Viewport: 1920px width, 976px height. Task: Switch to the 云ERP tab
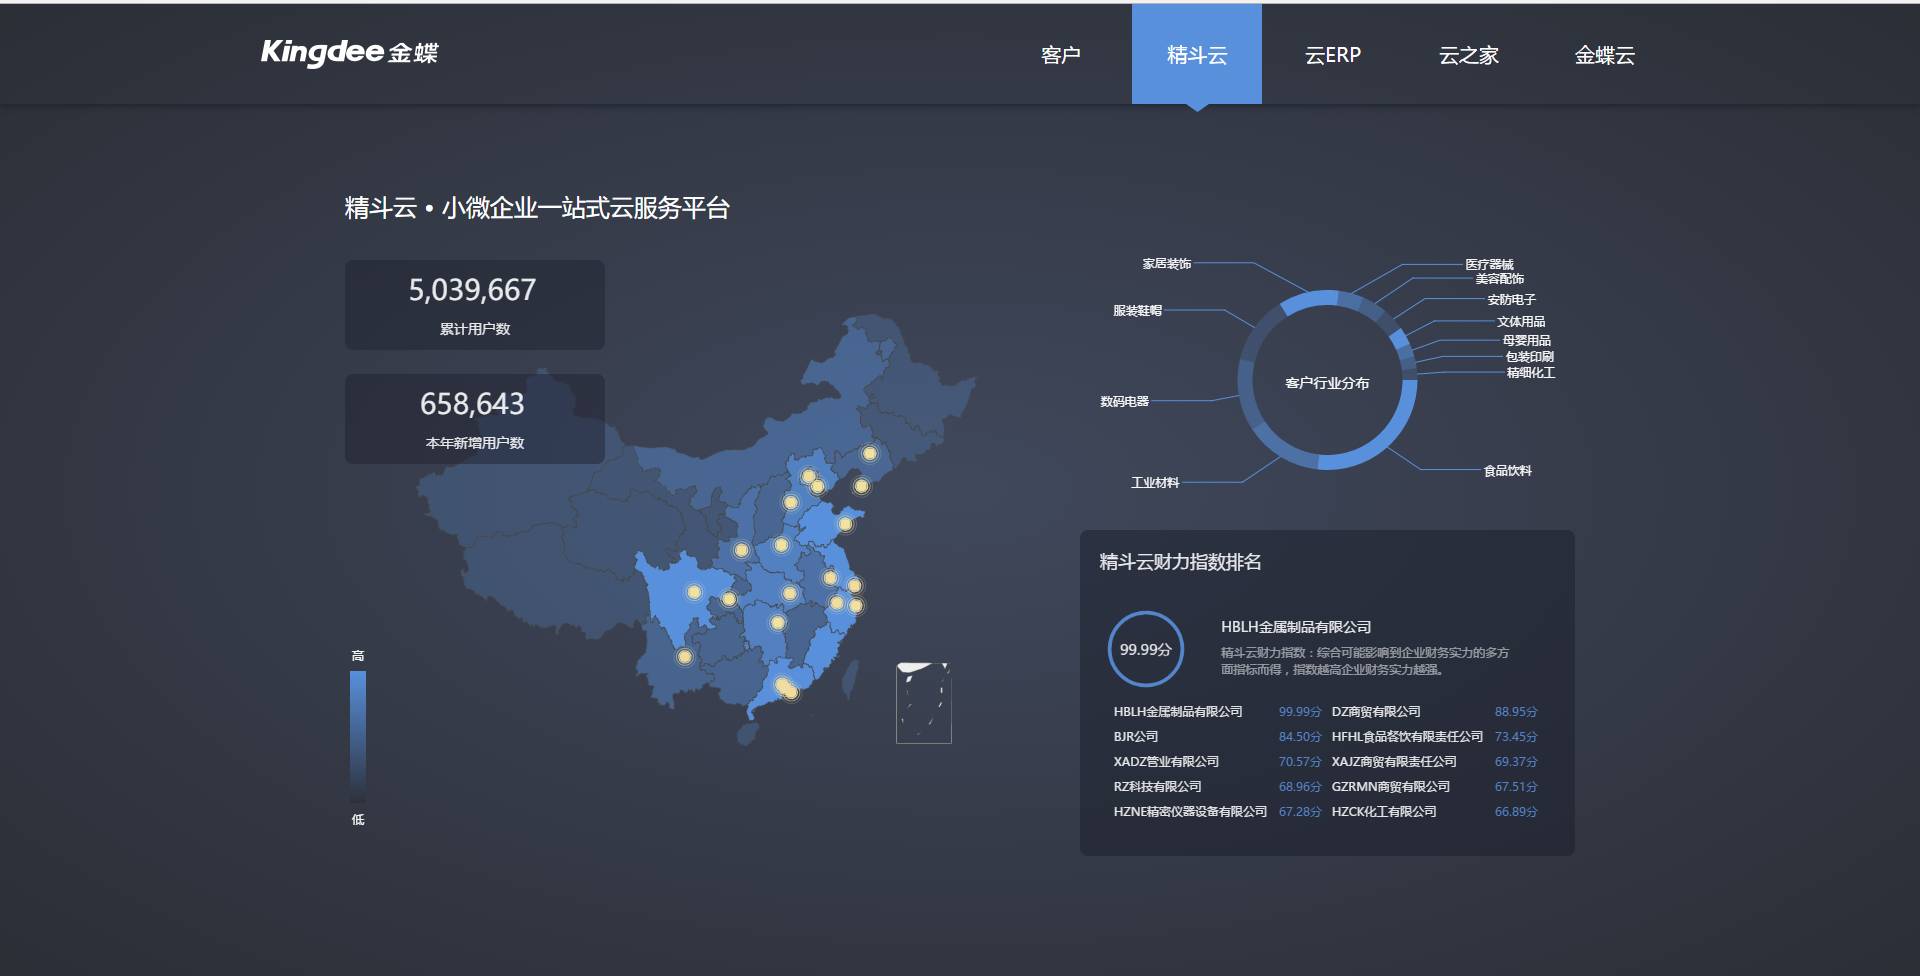(1333, 55)
